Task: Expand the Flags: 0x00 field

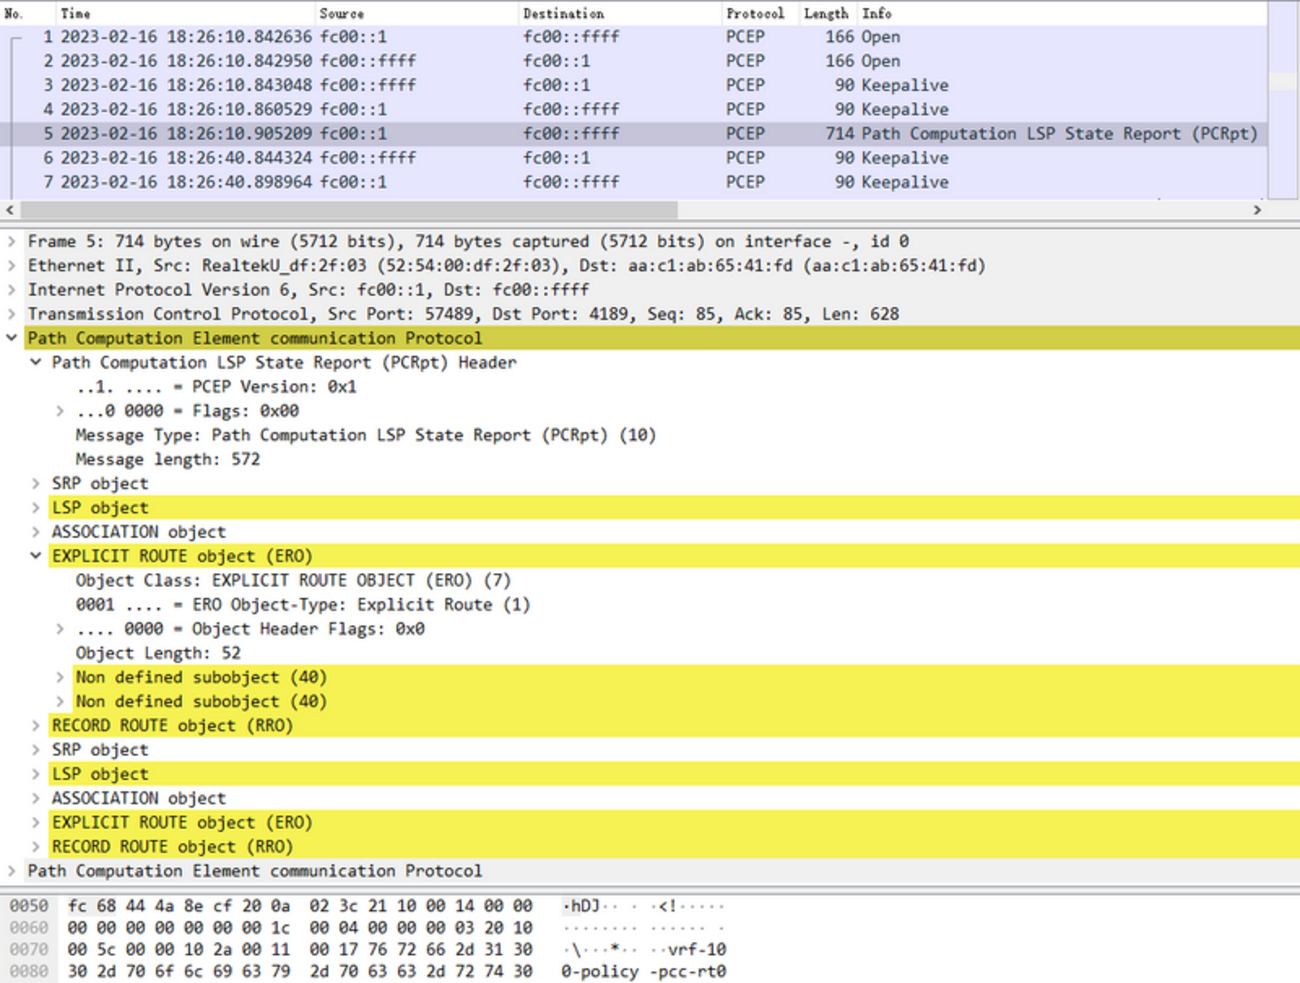Action: (60, 411)
